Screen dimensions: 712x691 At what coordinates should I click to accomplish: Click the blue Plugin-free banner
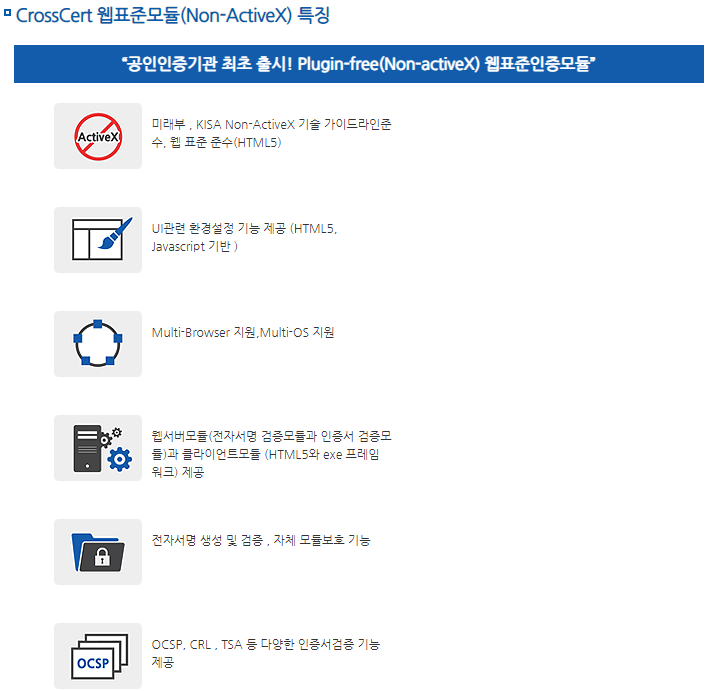pos(359,64)
